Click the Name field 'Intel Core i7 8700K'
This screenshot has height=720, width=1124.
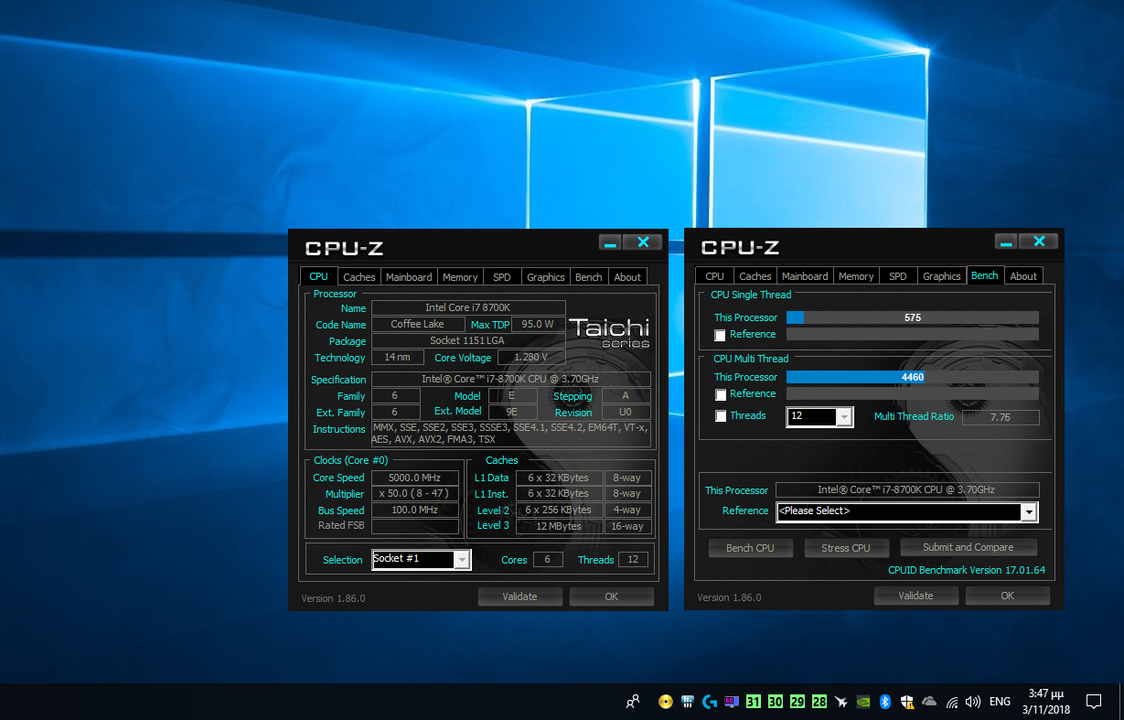468,308
